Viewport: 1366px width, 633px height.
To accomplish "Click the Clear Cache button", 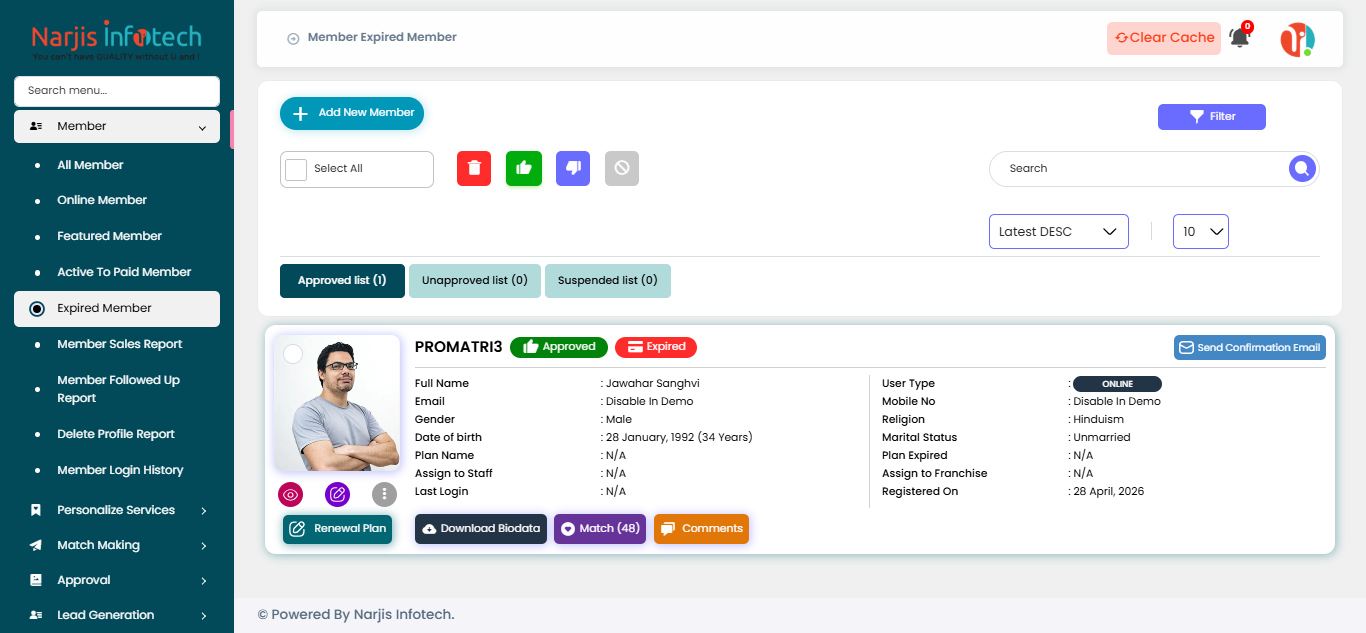I will [x=1164, y=38].
